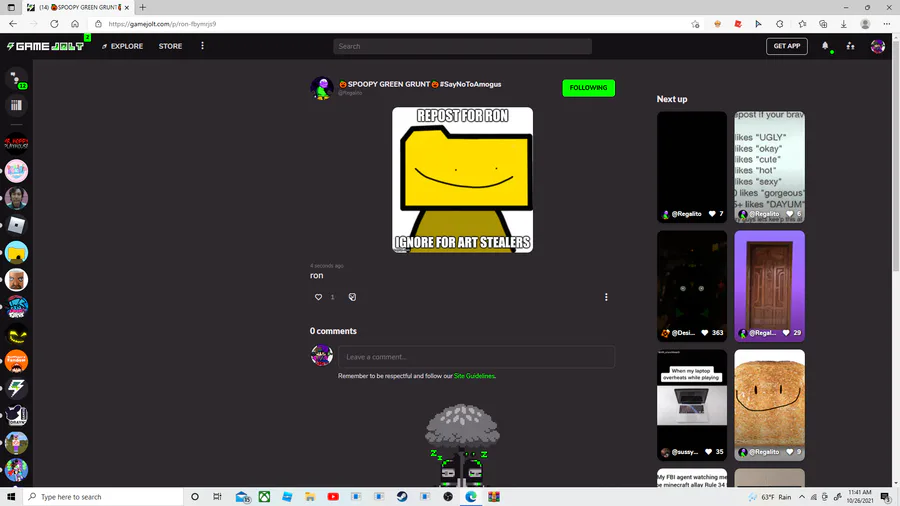Open the FBI agent minecraft post
The image size is (900, 506).
click(692, 478)
